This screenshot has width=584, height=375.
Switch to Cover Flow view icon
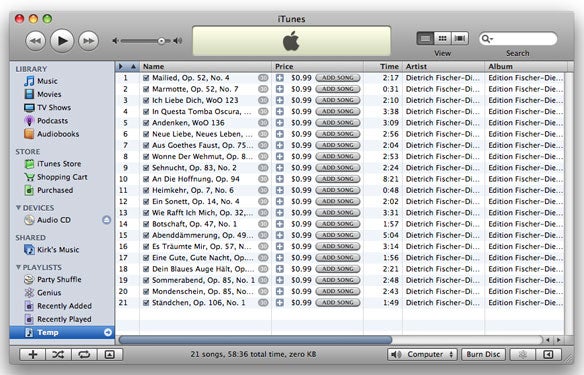pos(460,38)
